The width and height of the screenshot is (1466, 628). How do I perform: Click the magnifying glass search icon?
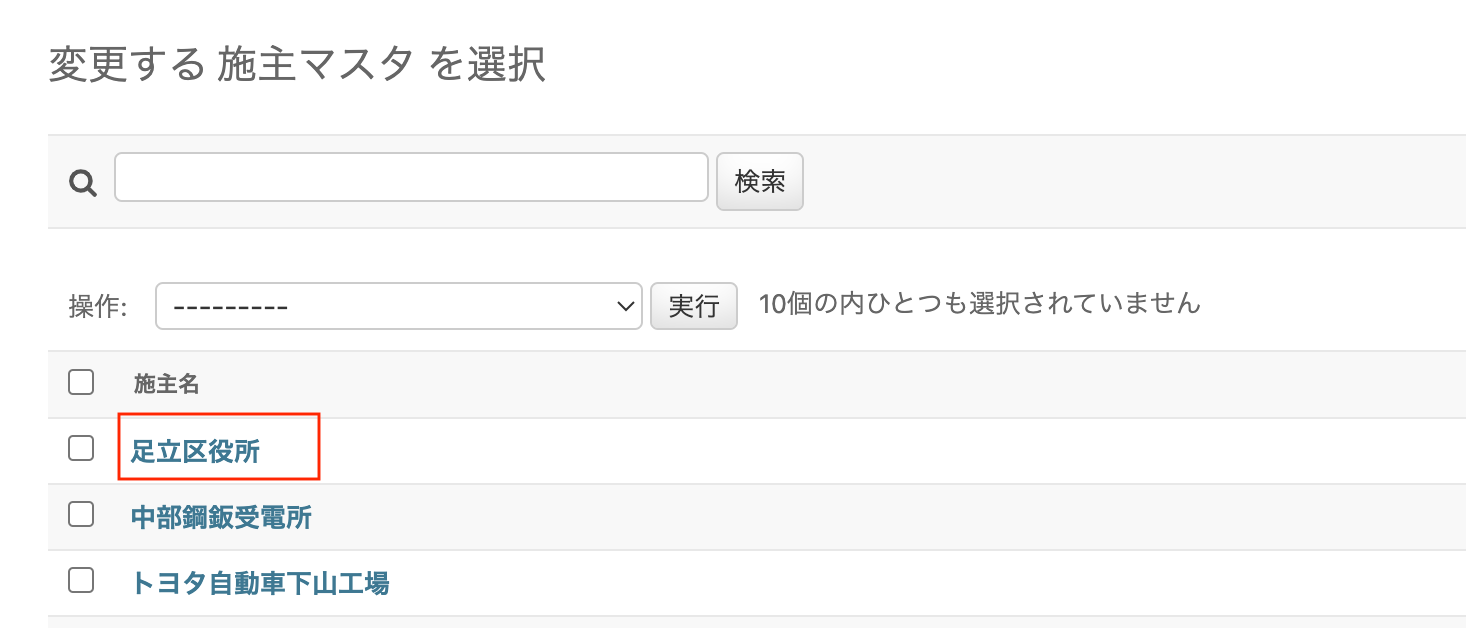tap(82, 182)
